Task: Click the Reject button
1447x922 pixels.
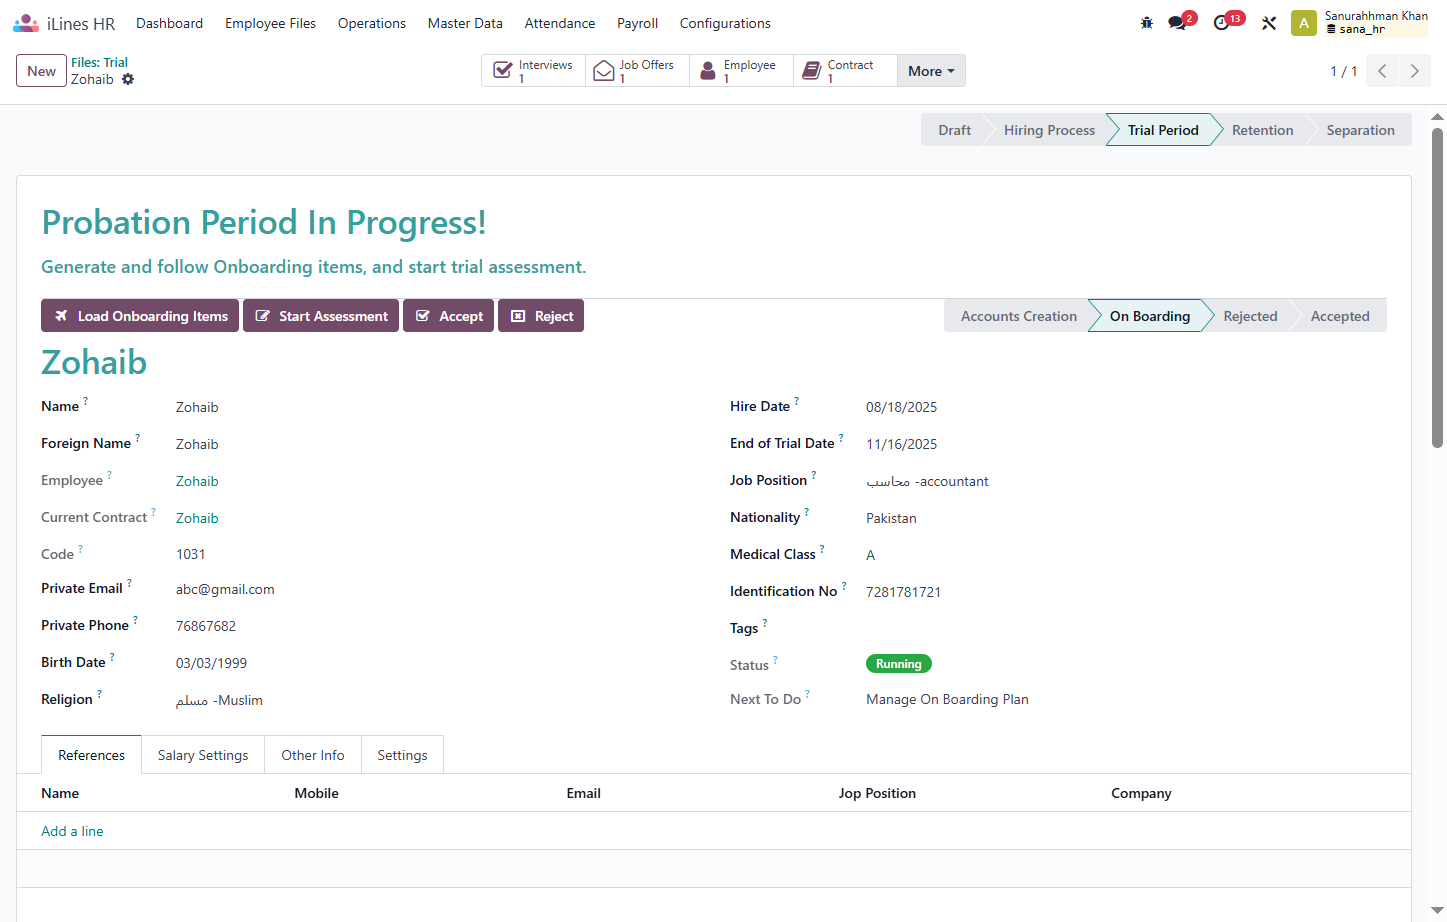Action: (x=541, y=316)
